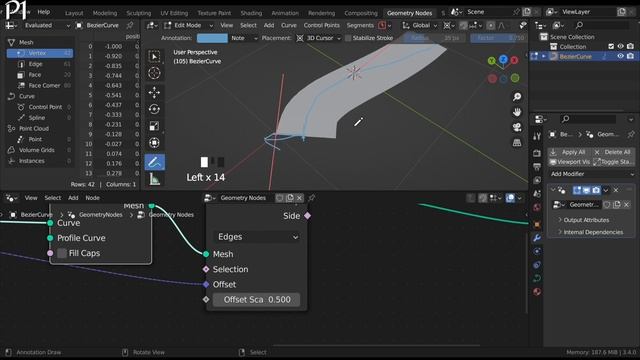
Task: Pin the properties editor context
Action: (631, 134)
